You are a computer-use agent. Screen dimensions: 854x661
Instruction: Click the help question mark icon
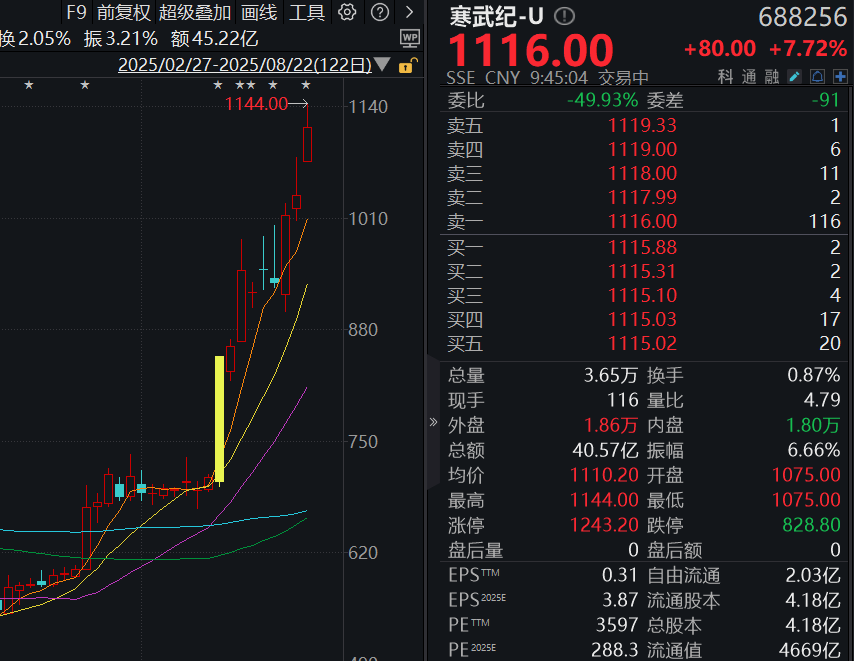380,12
